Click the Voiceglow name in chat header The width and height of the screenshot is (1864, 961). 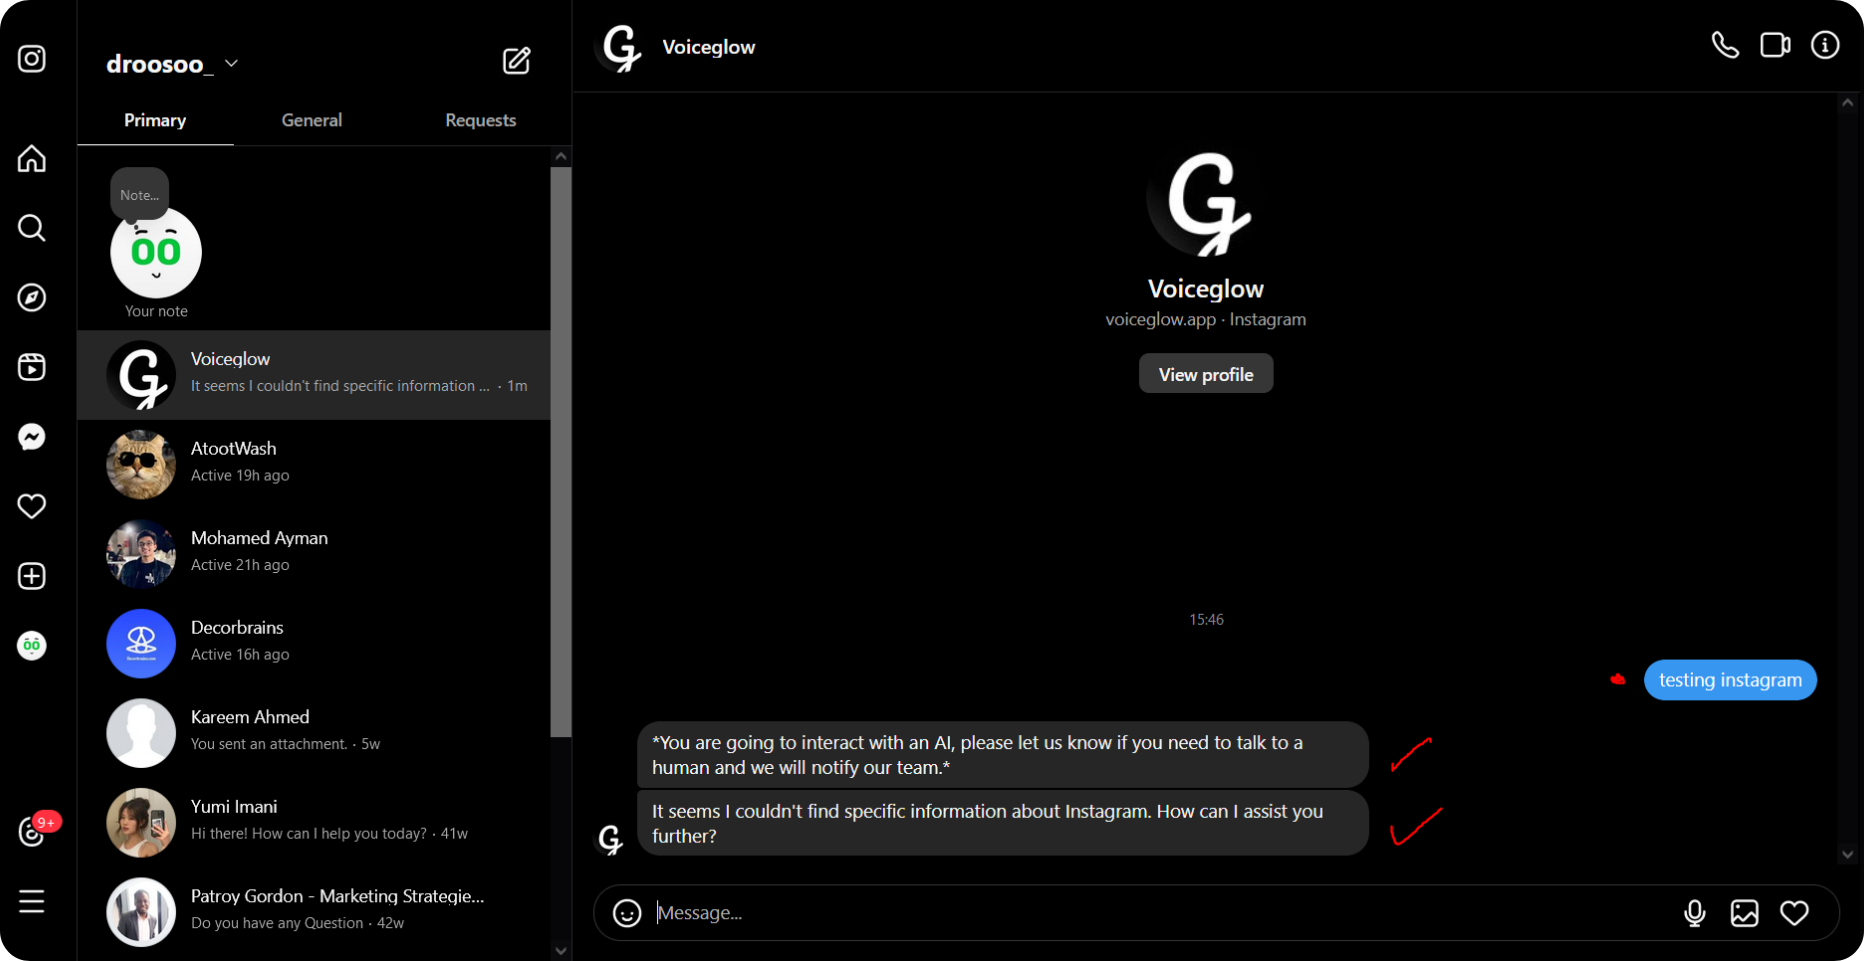709,47
